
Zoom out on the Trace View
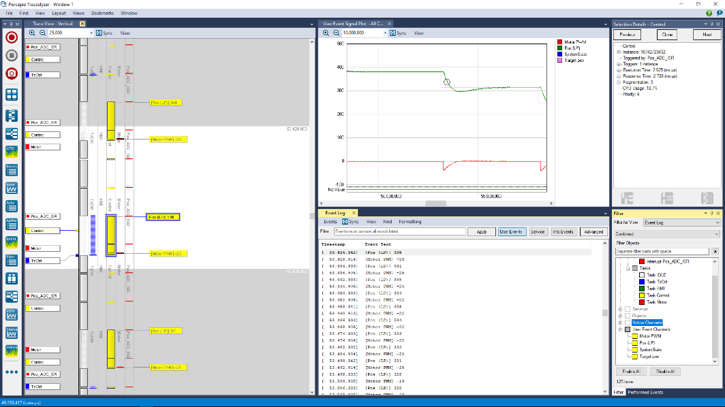[43, 33]
